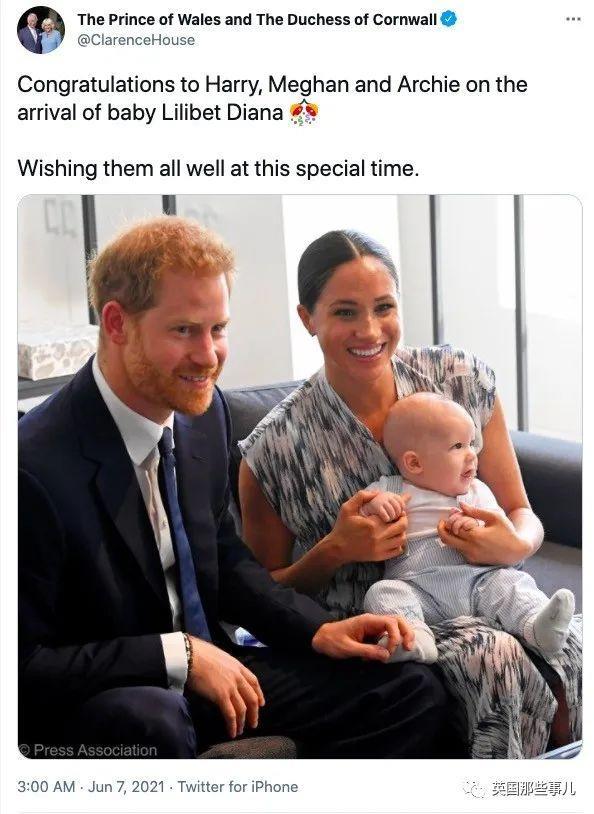Visit the @ClarenceHouse handle link
The image size is (594, 814).
point(136,40)
